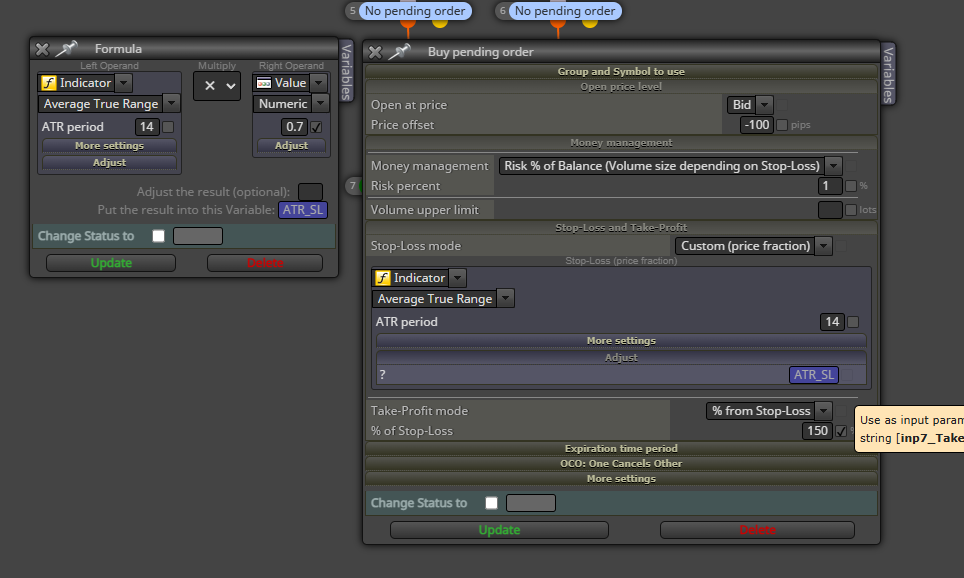Click Update in Formula panel
The width and height of the screenshot is (964, 578).
[111, 263]
